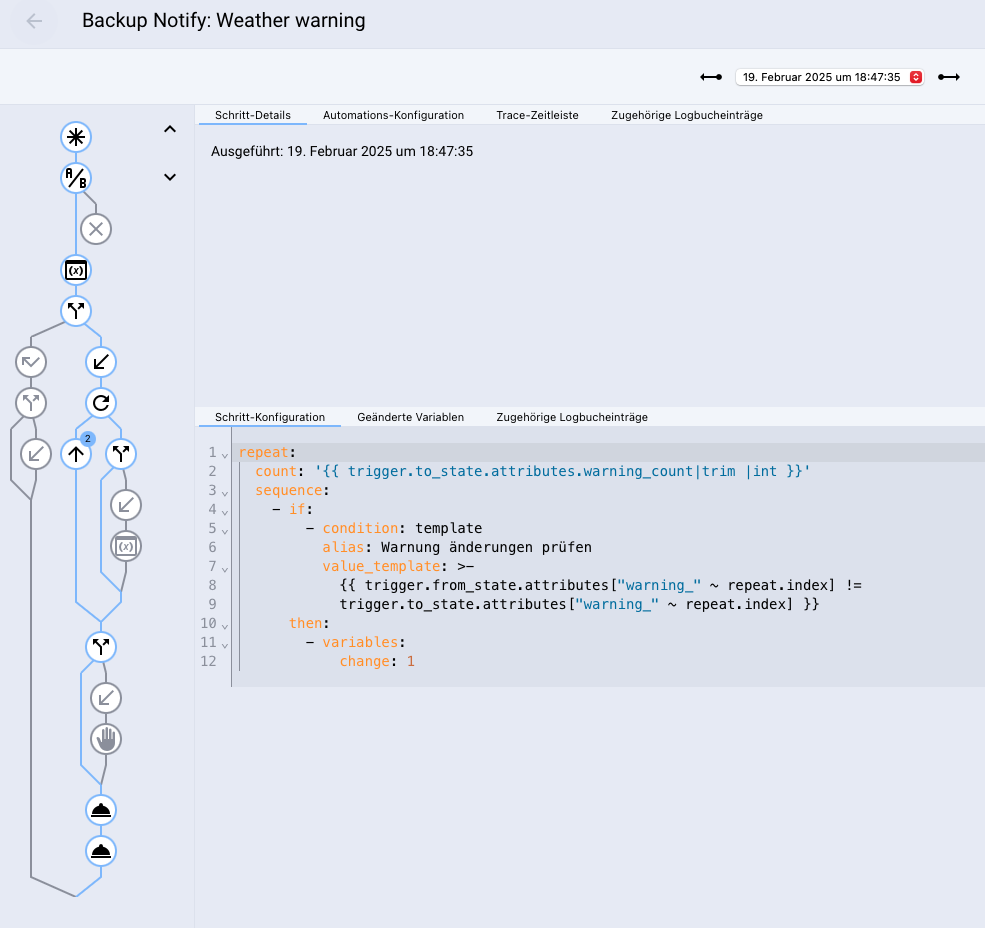This screenshot has width=985, height=928.
Task: Click 'condition: template' on line 5
Action: click(402, 528)
